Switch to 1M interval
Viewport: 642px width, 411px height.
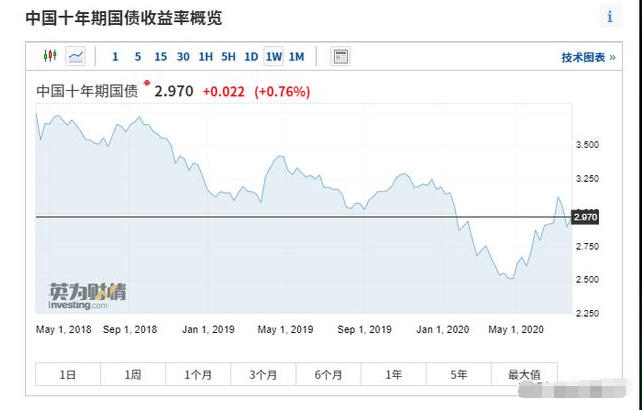click(x=296, y=56)
